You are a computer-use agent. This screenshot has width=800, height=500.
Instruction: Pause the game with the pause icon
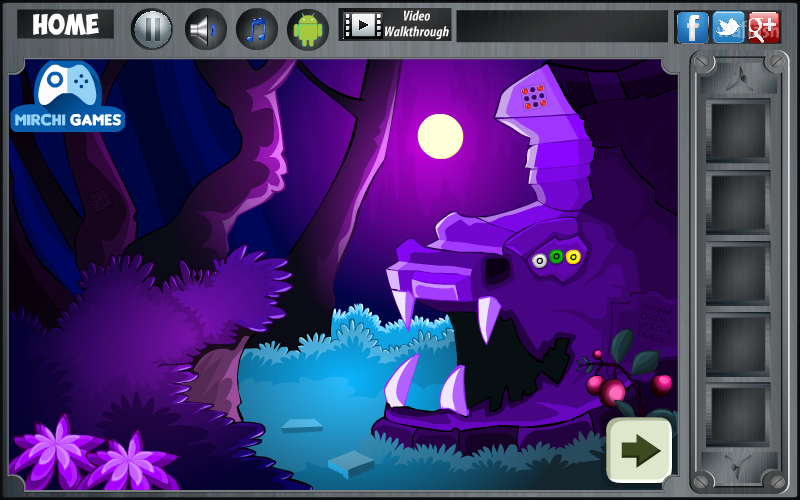152,29
